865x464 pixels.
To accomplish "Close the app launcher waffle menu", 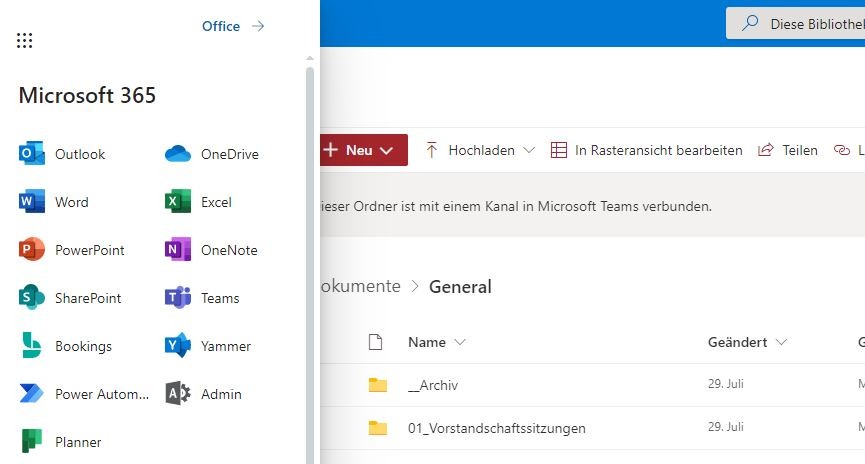I will 25,40.
